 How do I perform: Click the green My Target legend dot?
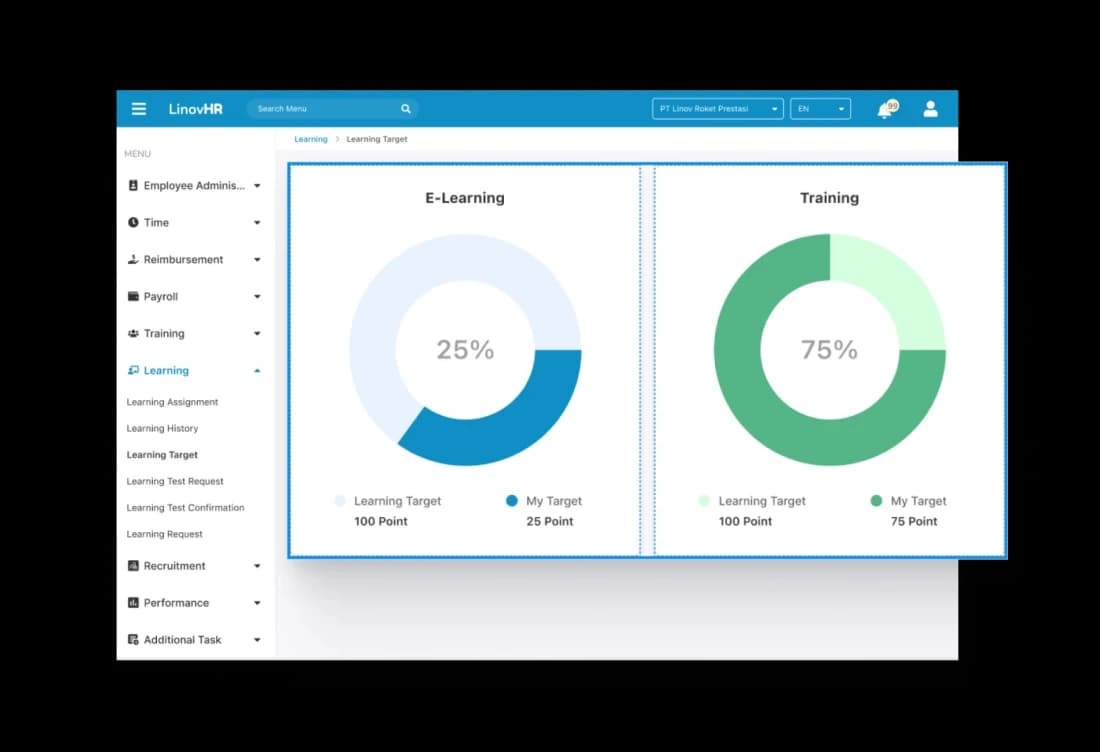[876, 500]
